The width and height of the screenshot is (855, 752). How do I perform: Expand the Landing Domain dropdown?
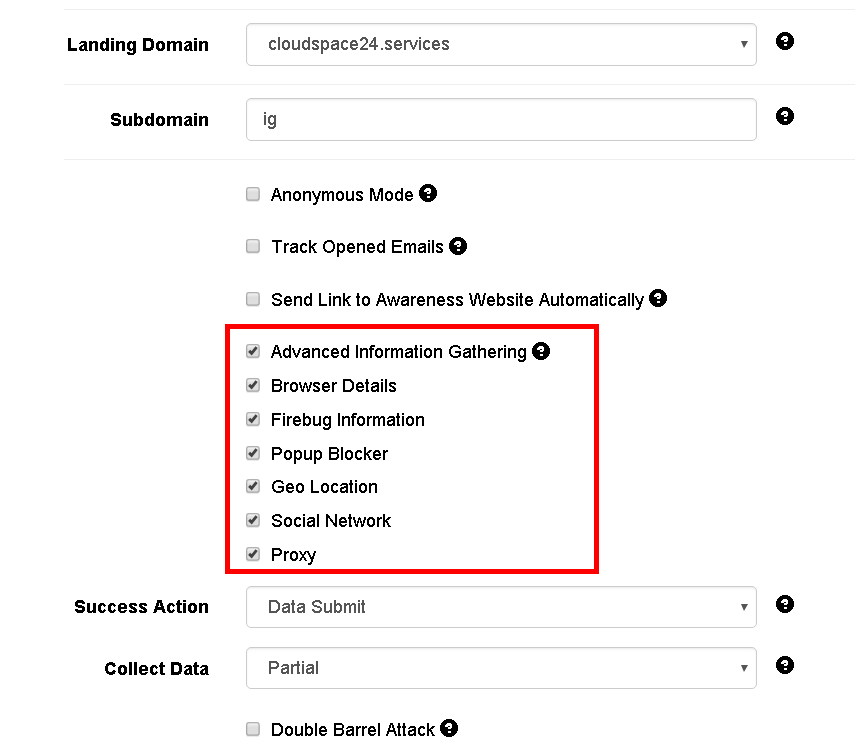tap(501, 44)
